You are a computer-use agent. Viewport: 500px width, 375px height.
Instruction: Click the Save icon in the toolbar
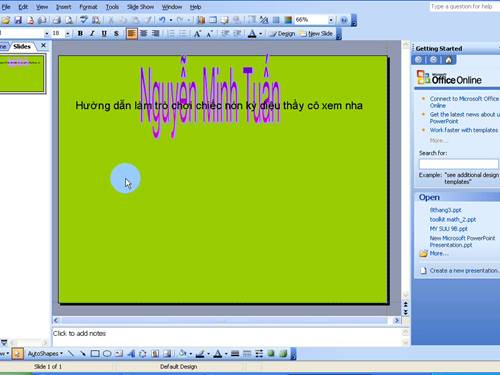pyautogui.click(x=18, y=20)
